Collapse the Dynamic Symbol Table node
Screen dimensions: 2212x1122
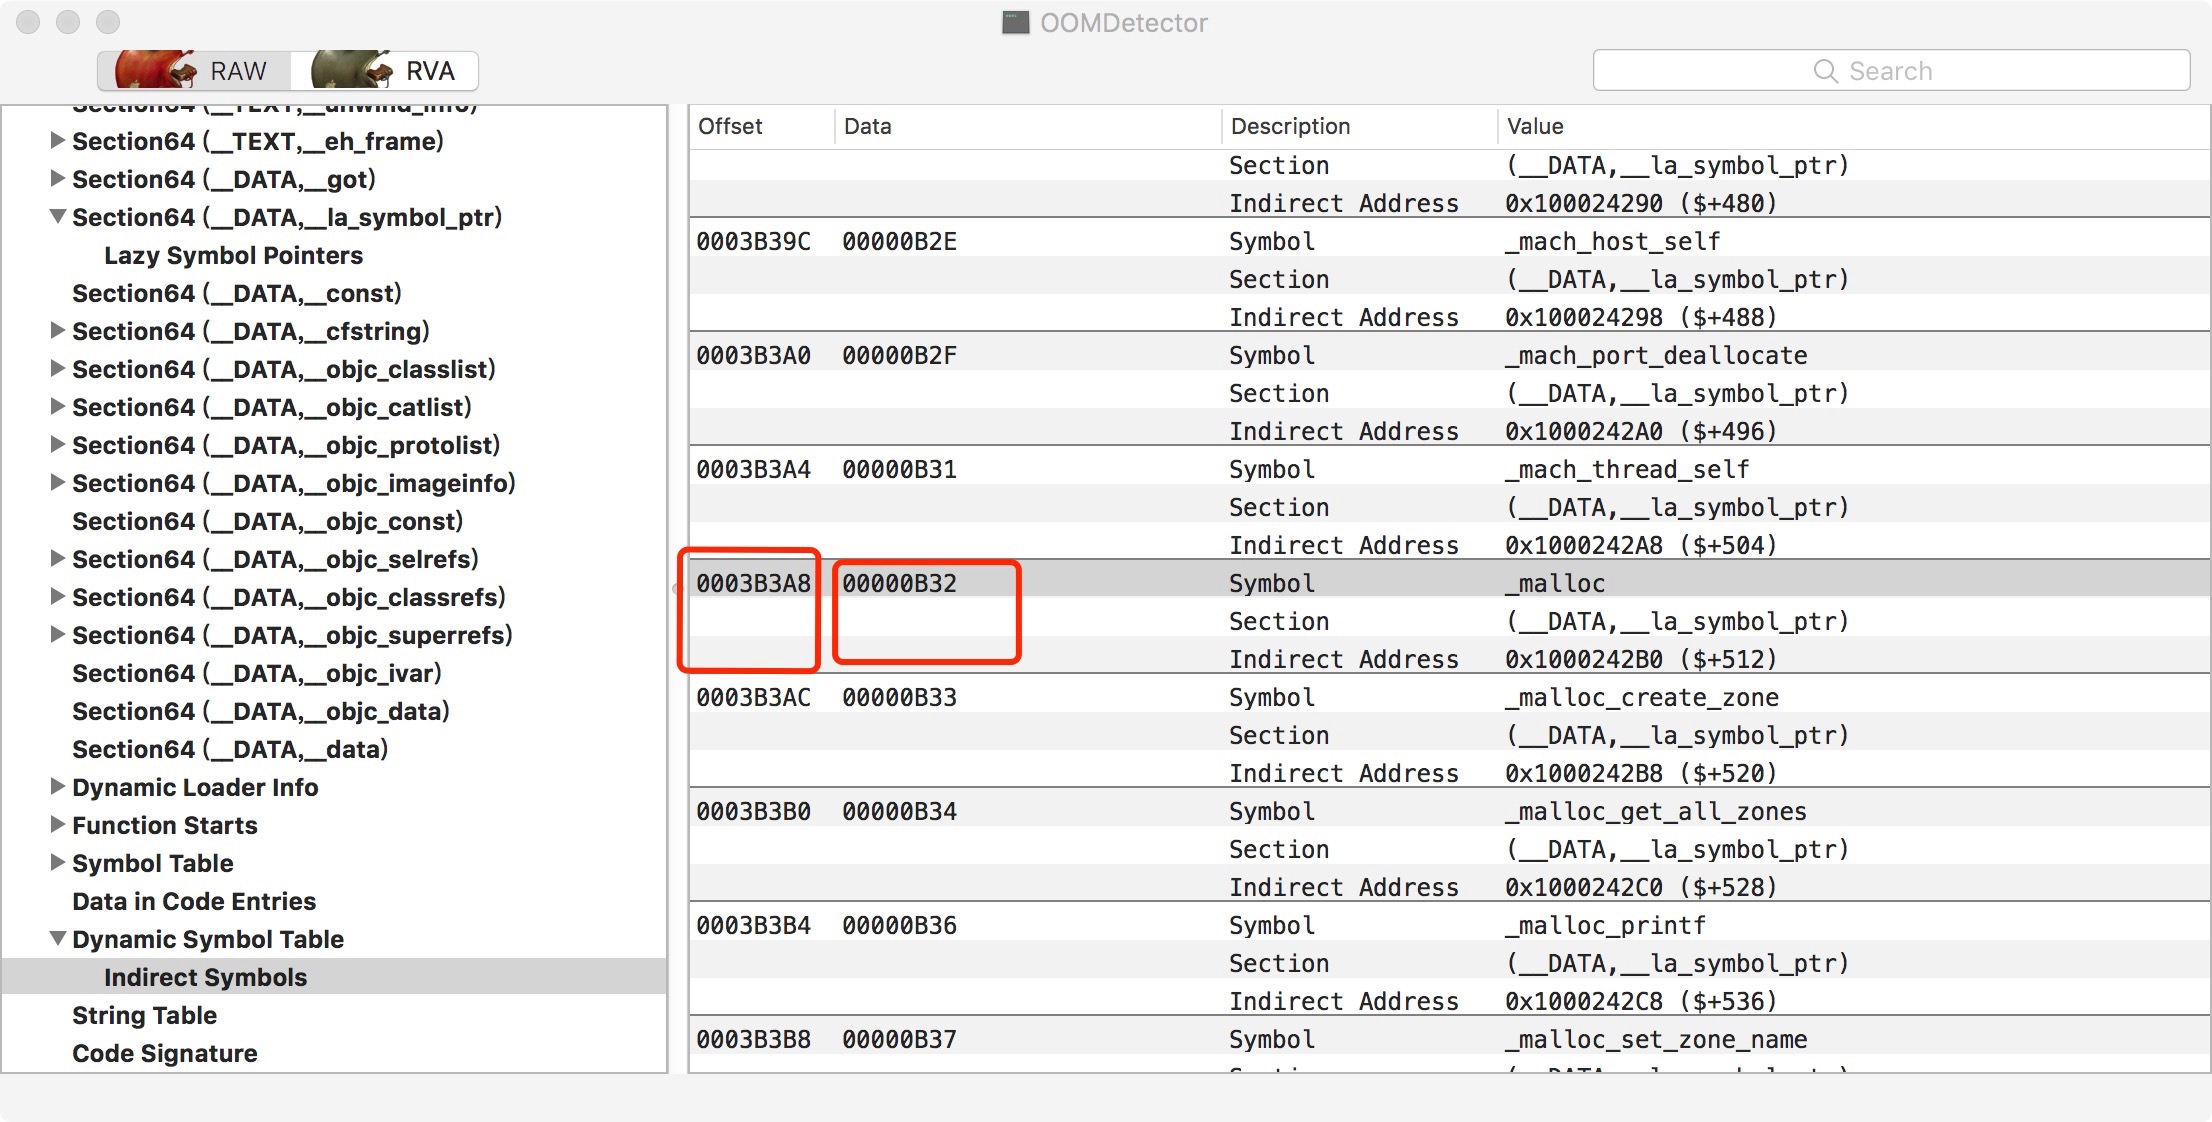58,939
